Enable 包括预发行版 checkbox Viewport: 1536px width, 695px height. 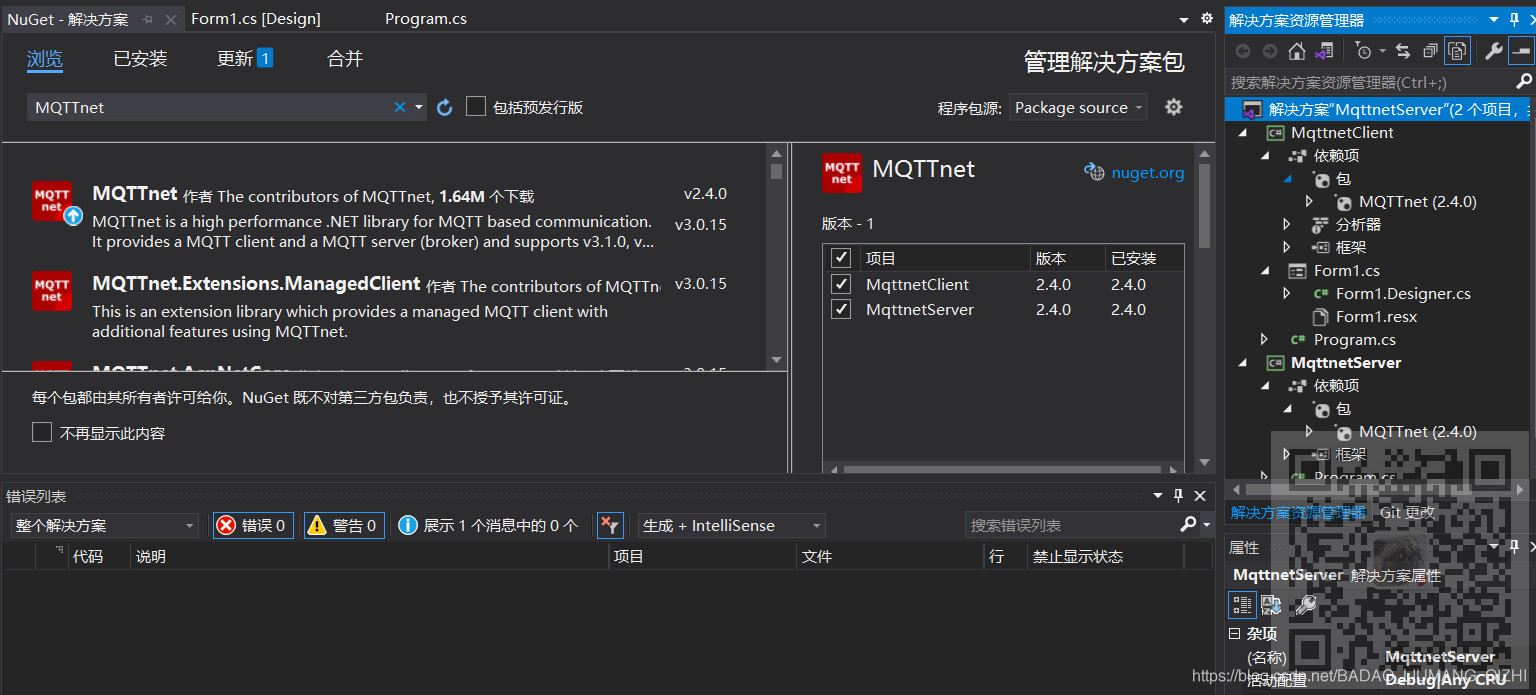point(476,106)
